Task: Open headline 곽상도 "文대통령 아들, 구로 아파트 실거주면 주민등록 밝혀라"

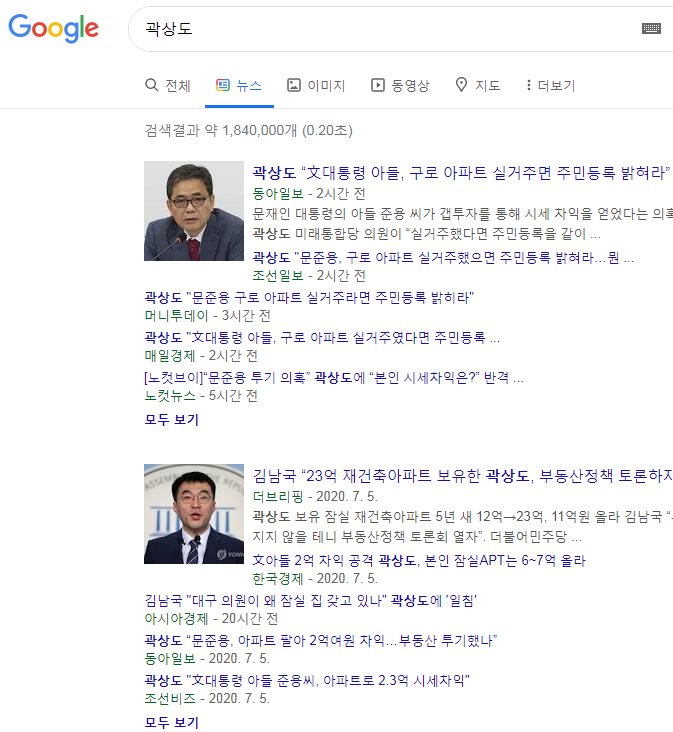Action: coord(462,173)
